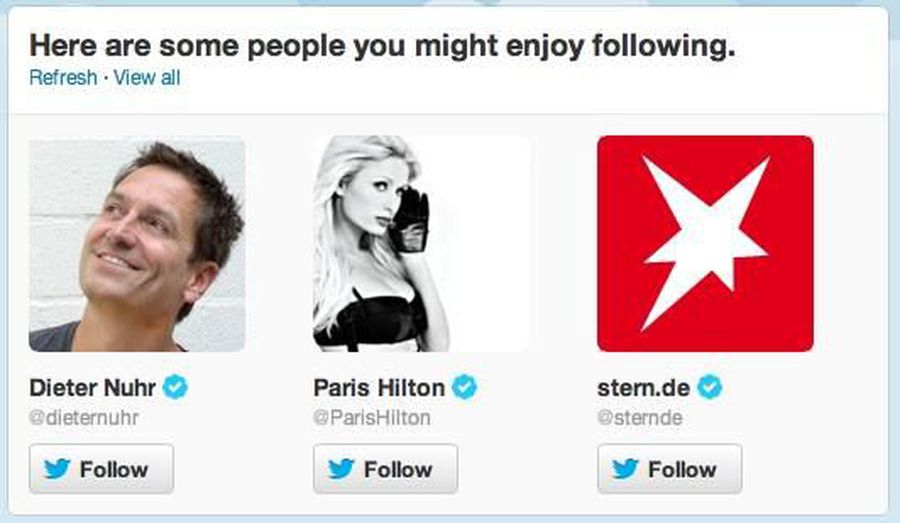Click Twitter bird icon in Dieter Nuhr's Follow button

tap(58, 469)
